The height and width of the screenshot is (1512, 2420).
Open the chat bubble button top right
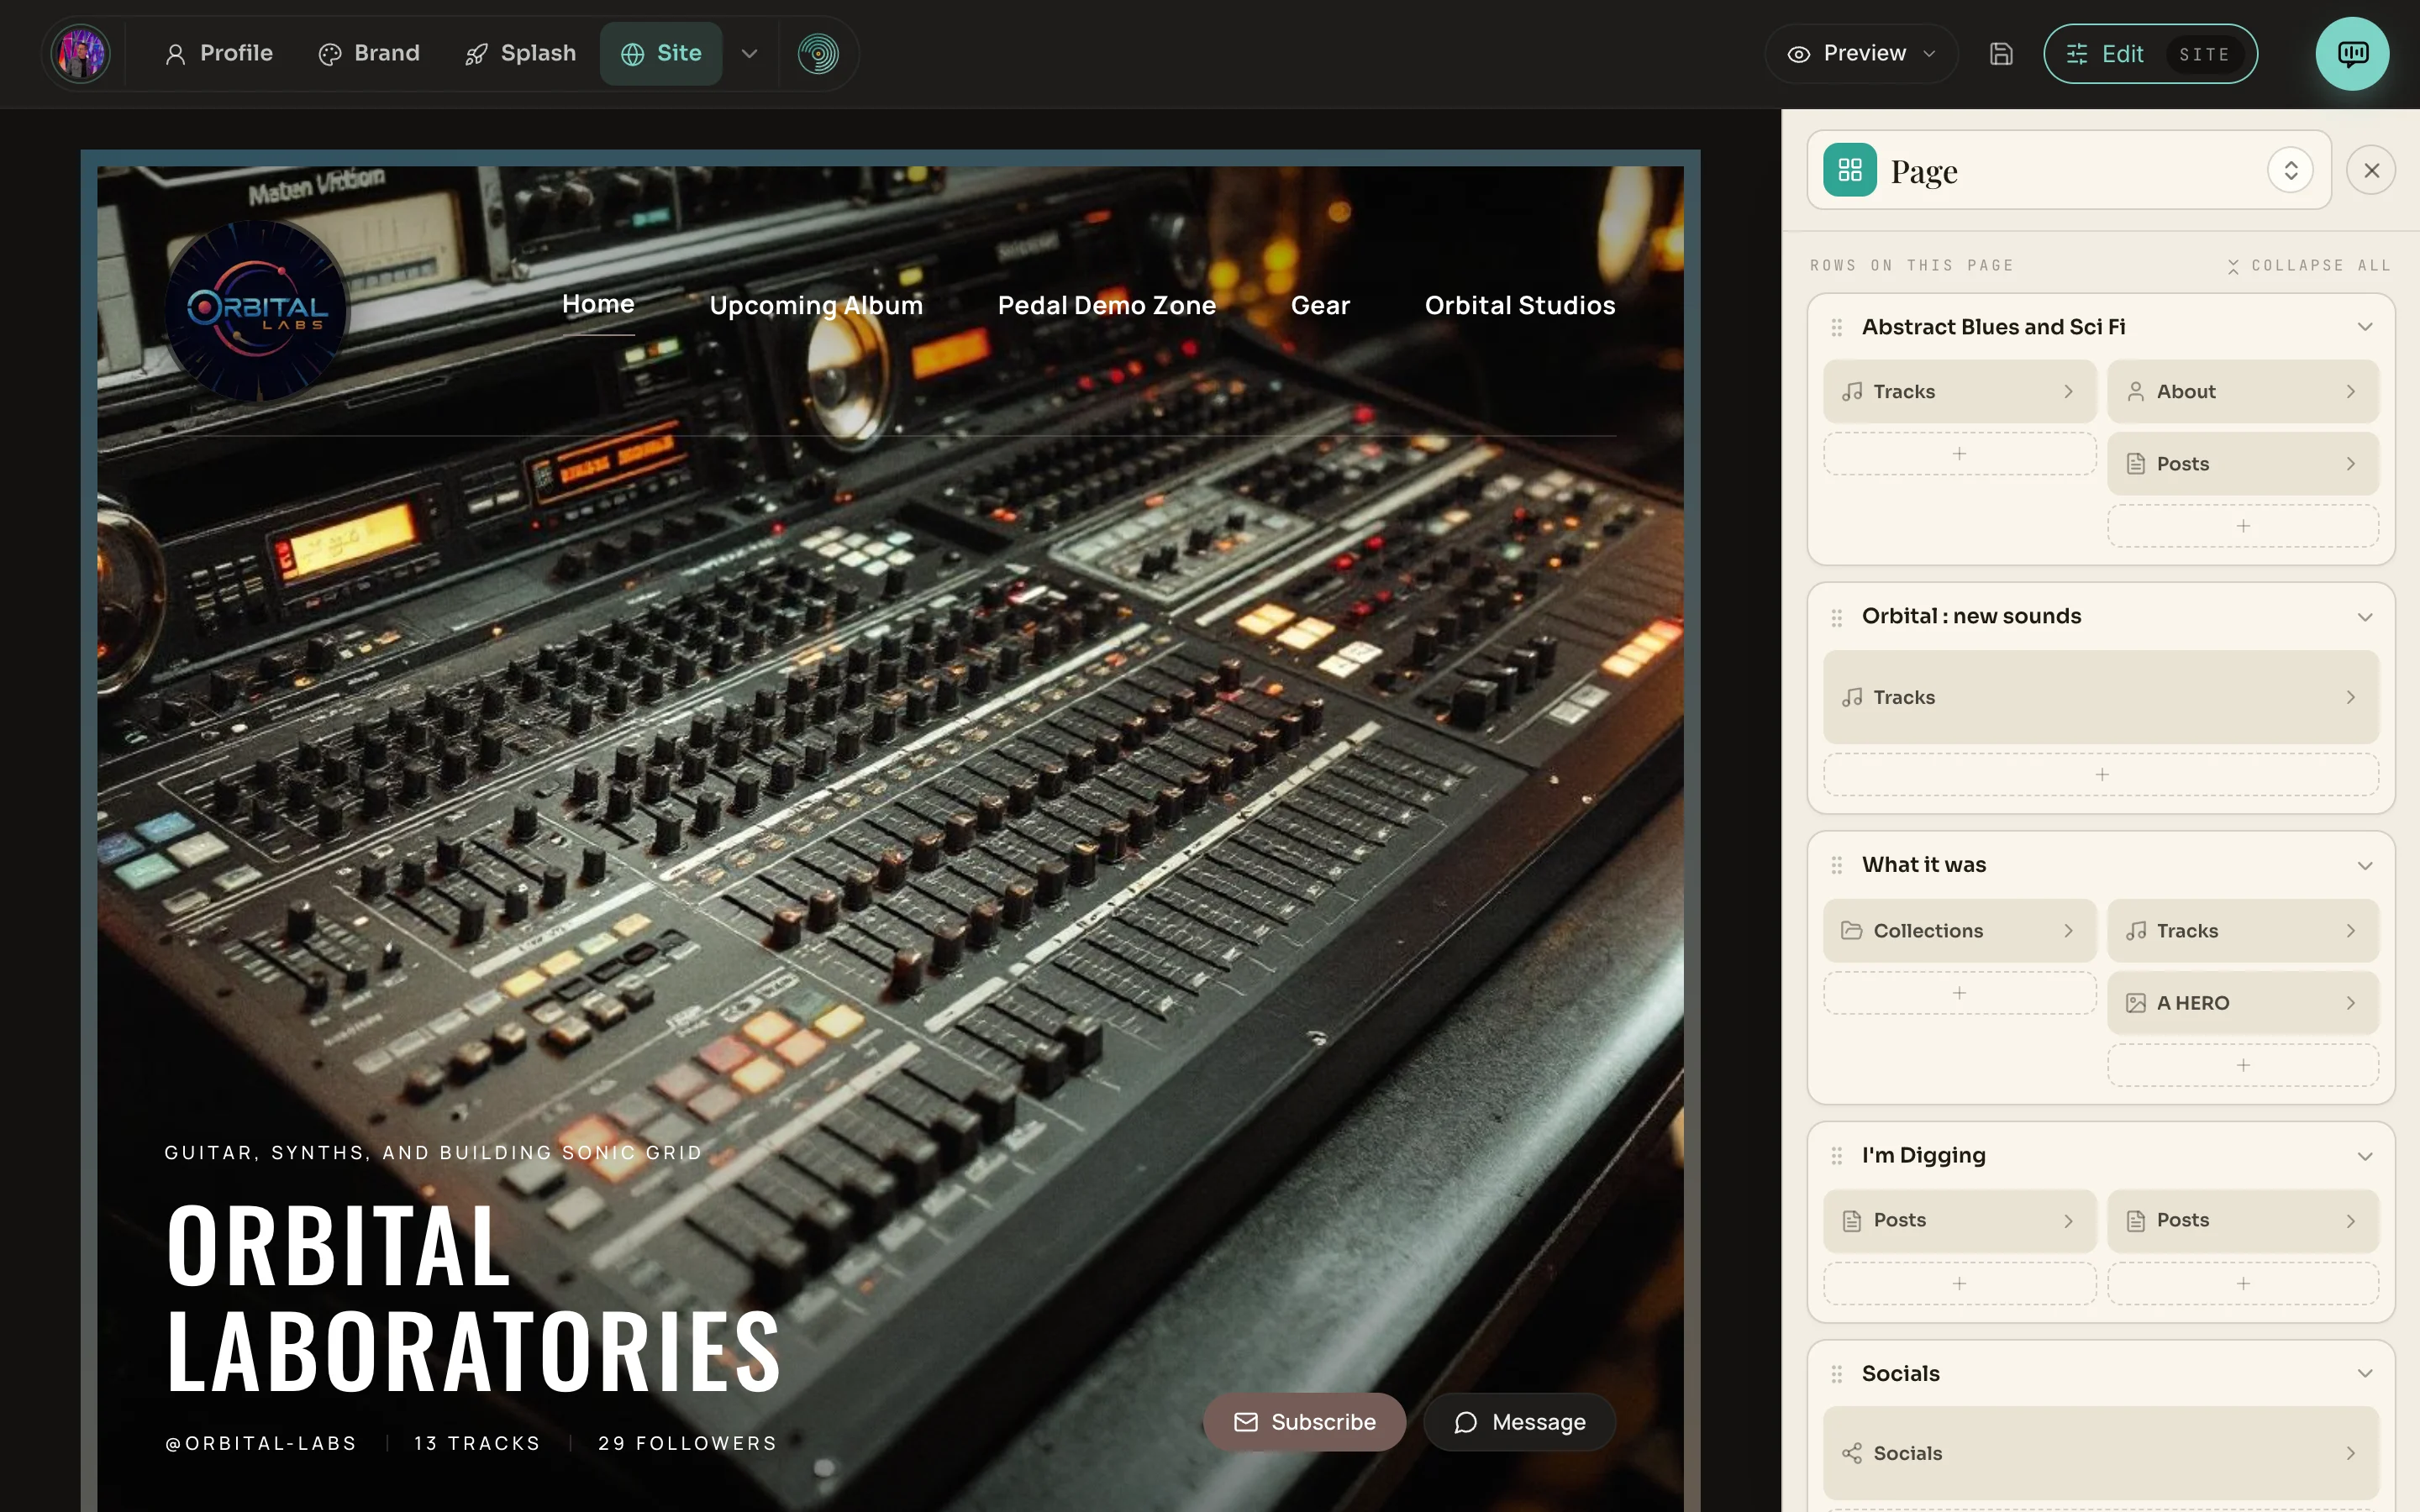click(x=2352, y=54)
